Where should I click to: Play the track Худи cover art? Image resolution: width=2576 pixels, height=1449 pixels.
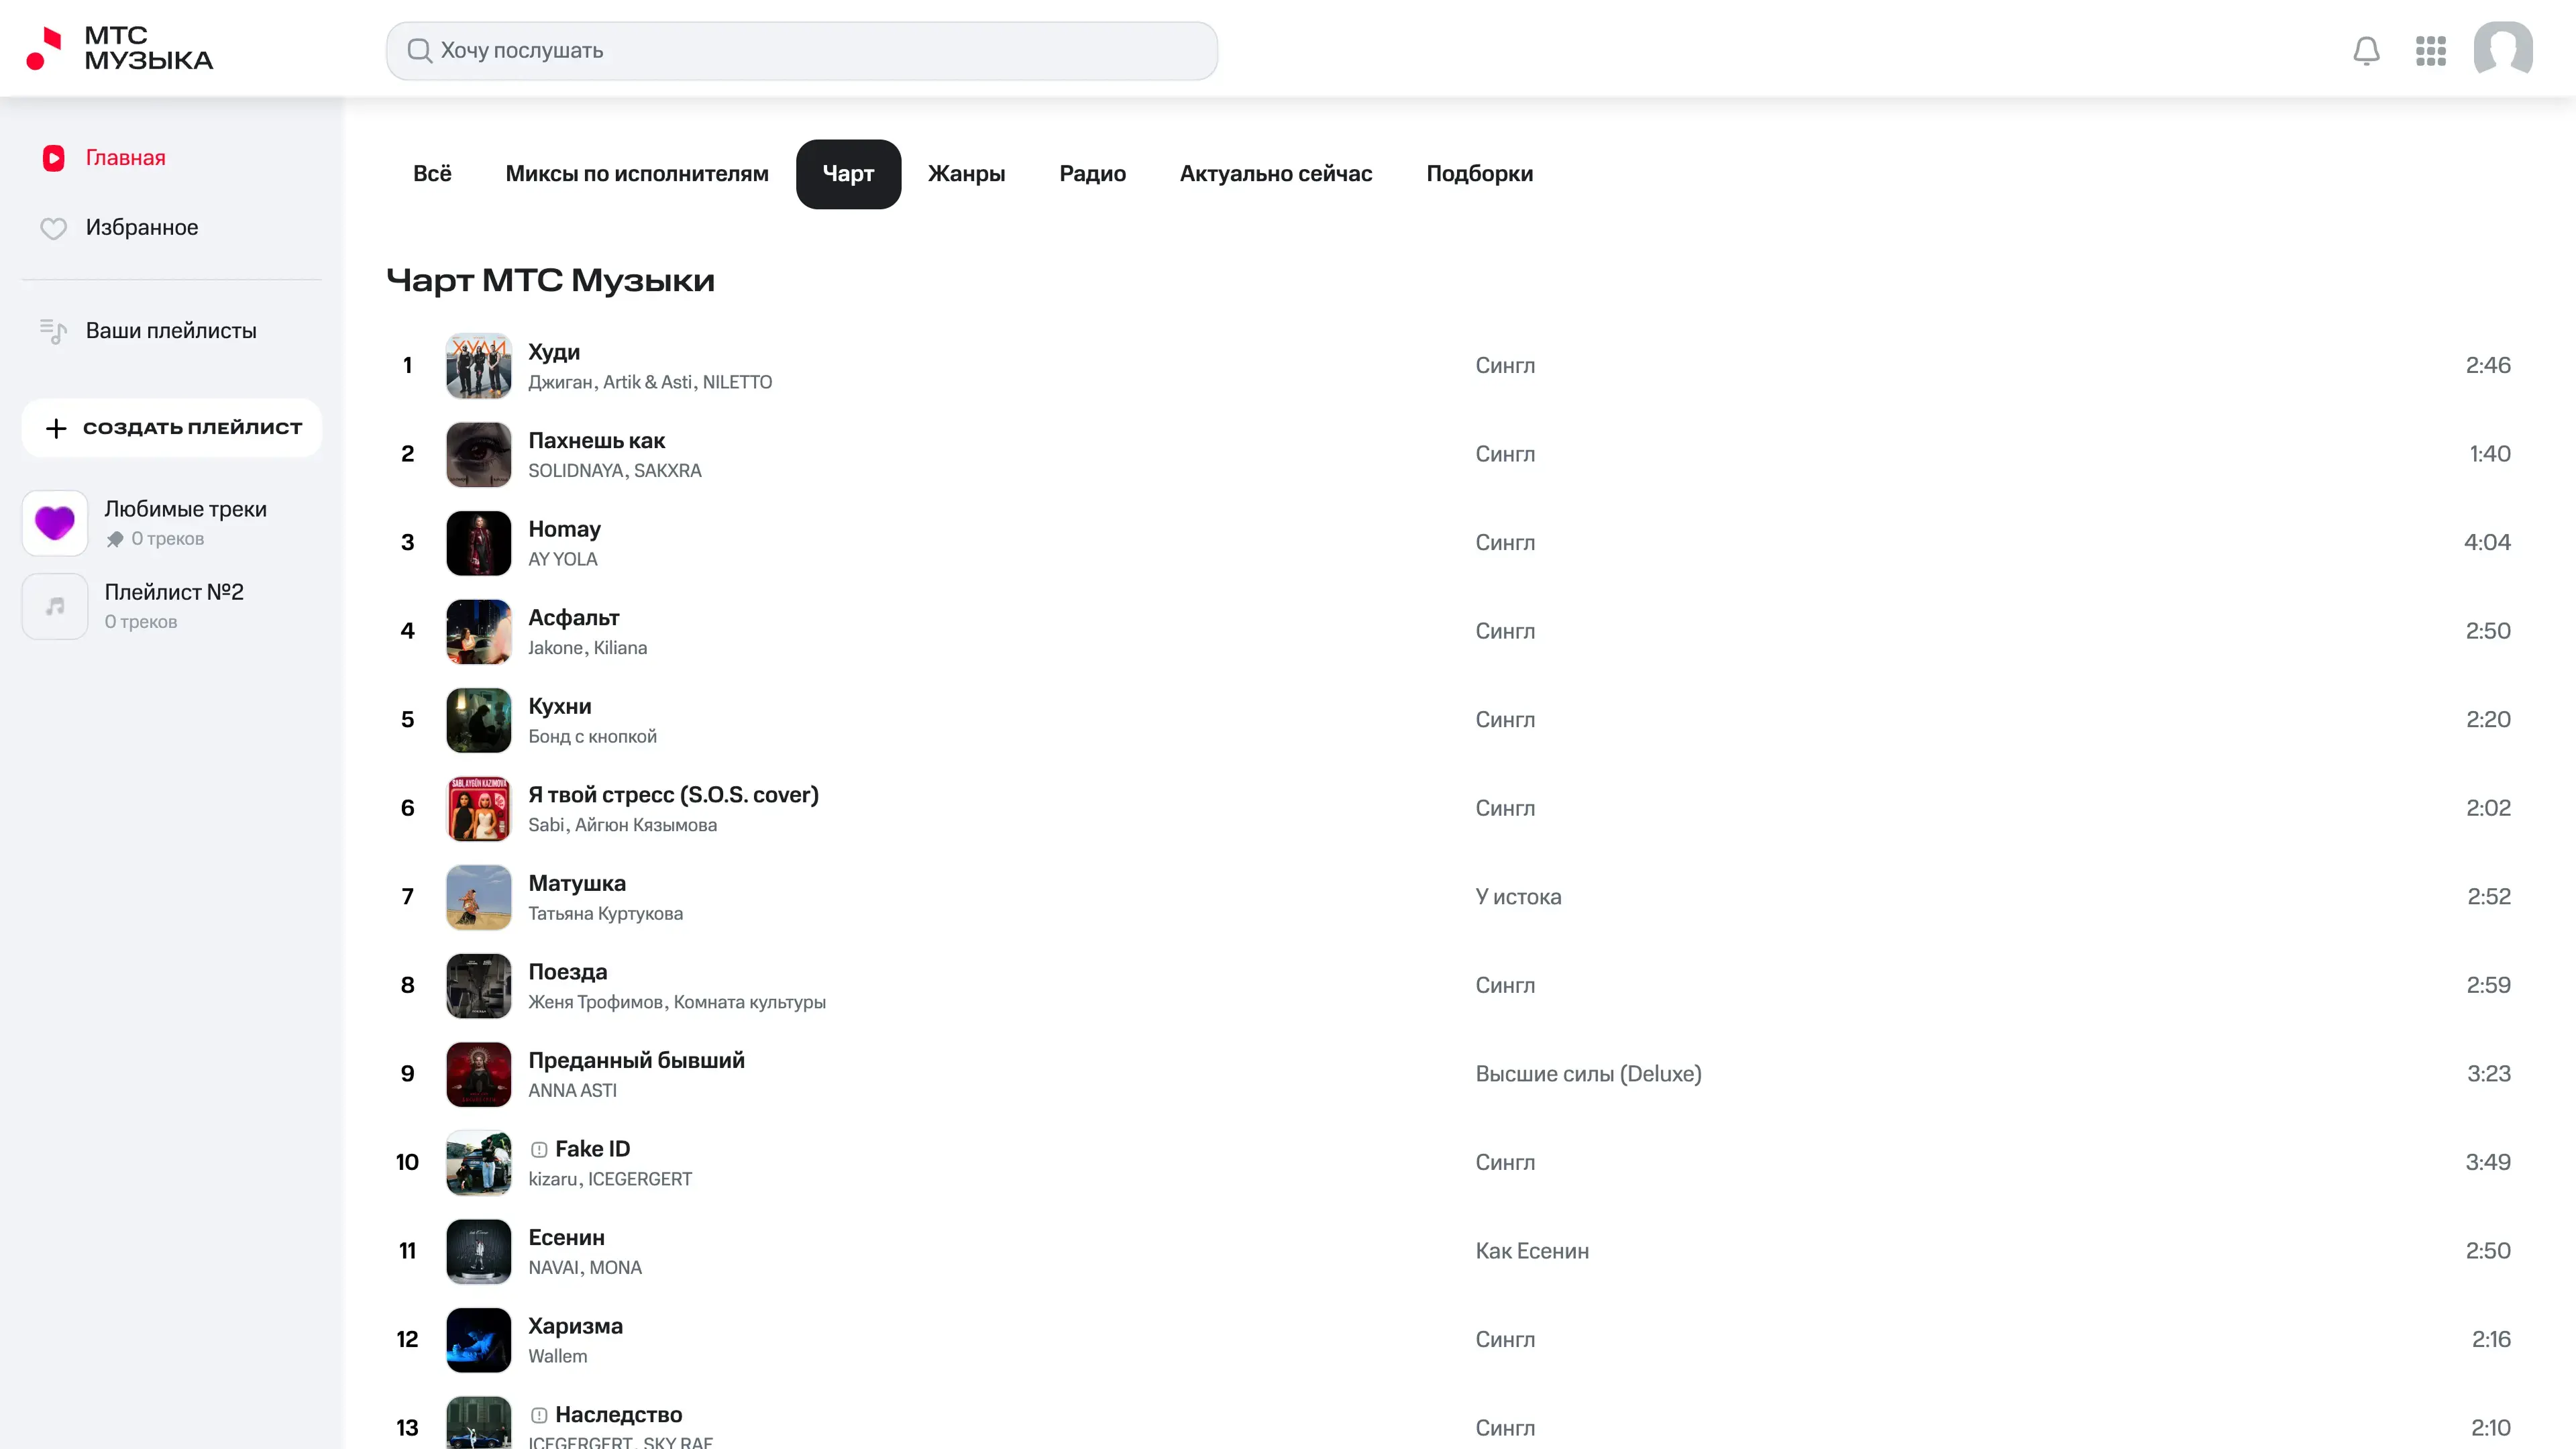pos(478,366)
